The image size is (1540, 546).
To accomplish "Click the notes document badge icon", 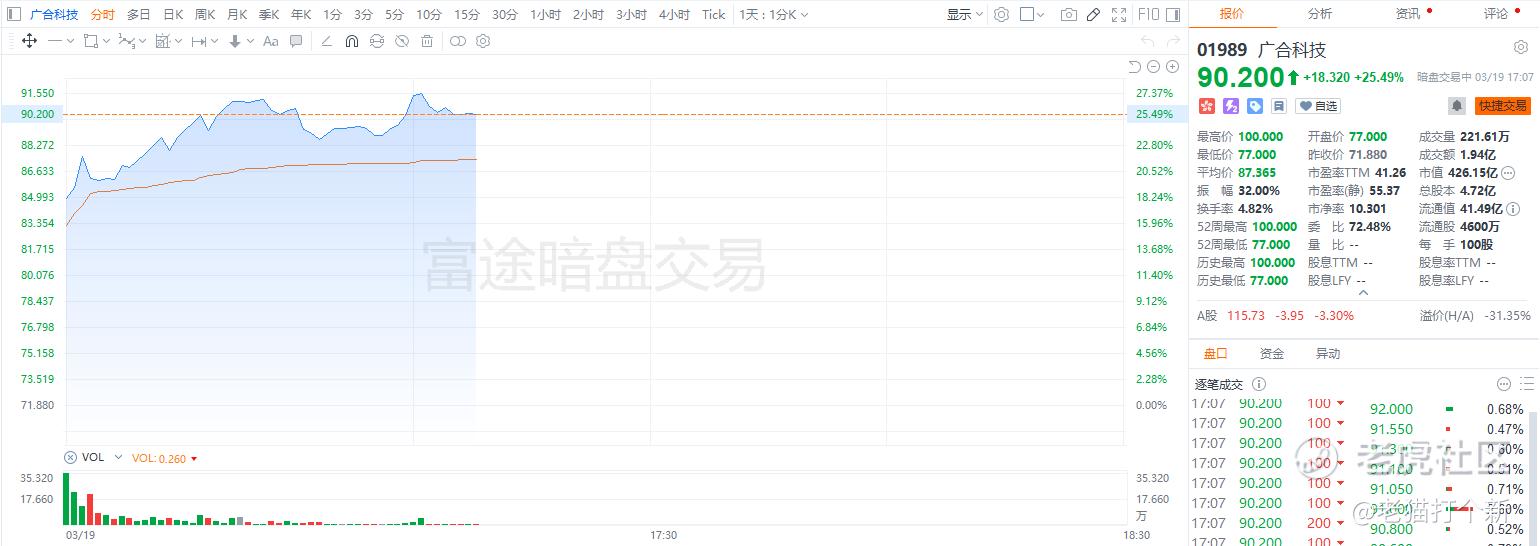I will (1279, 106).
